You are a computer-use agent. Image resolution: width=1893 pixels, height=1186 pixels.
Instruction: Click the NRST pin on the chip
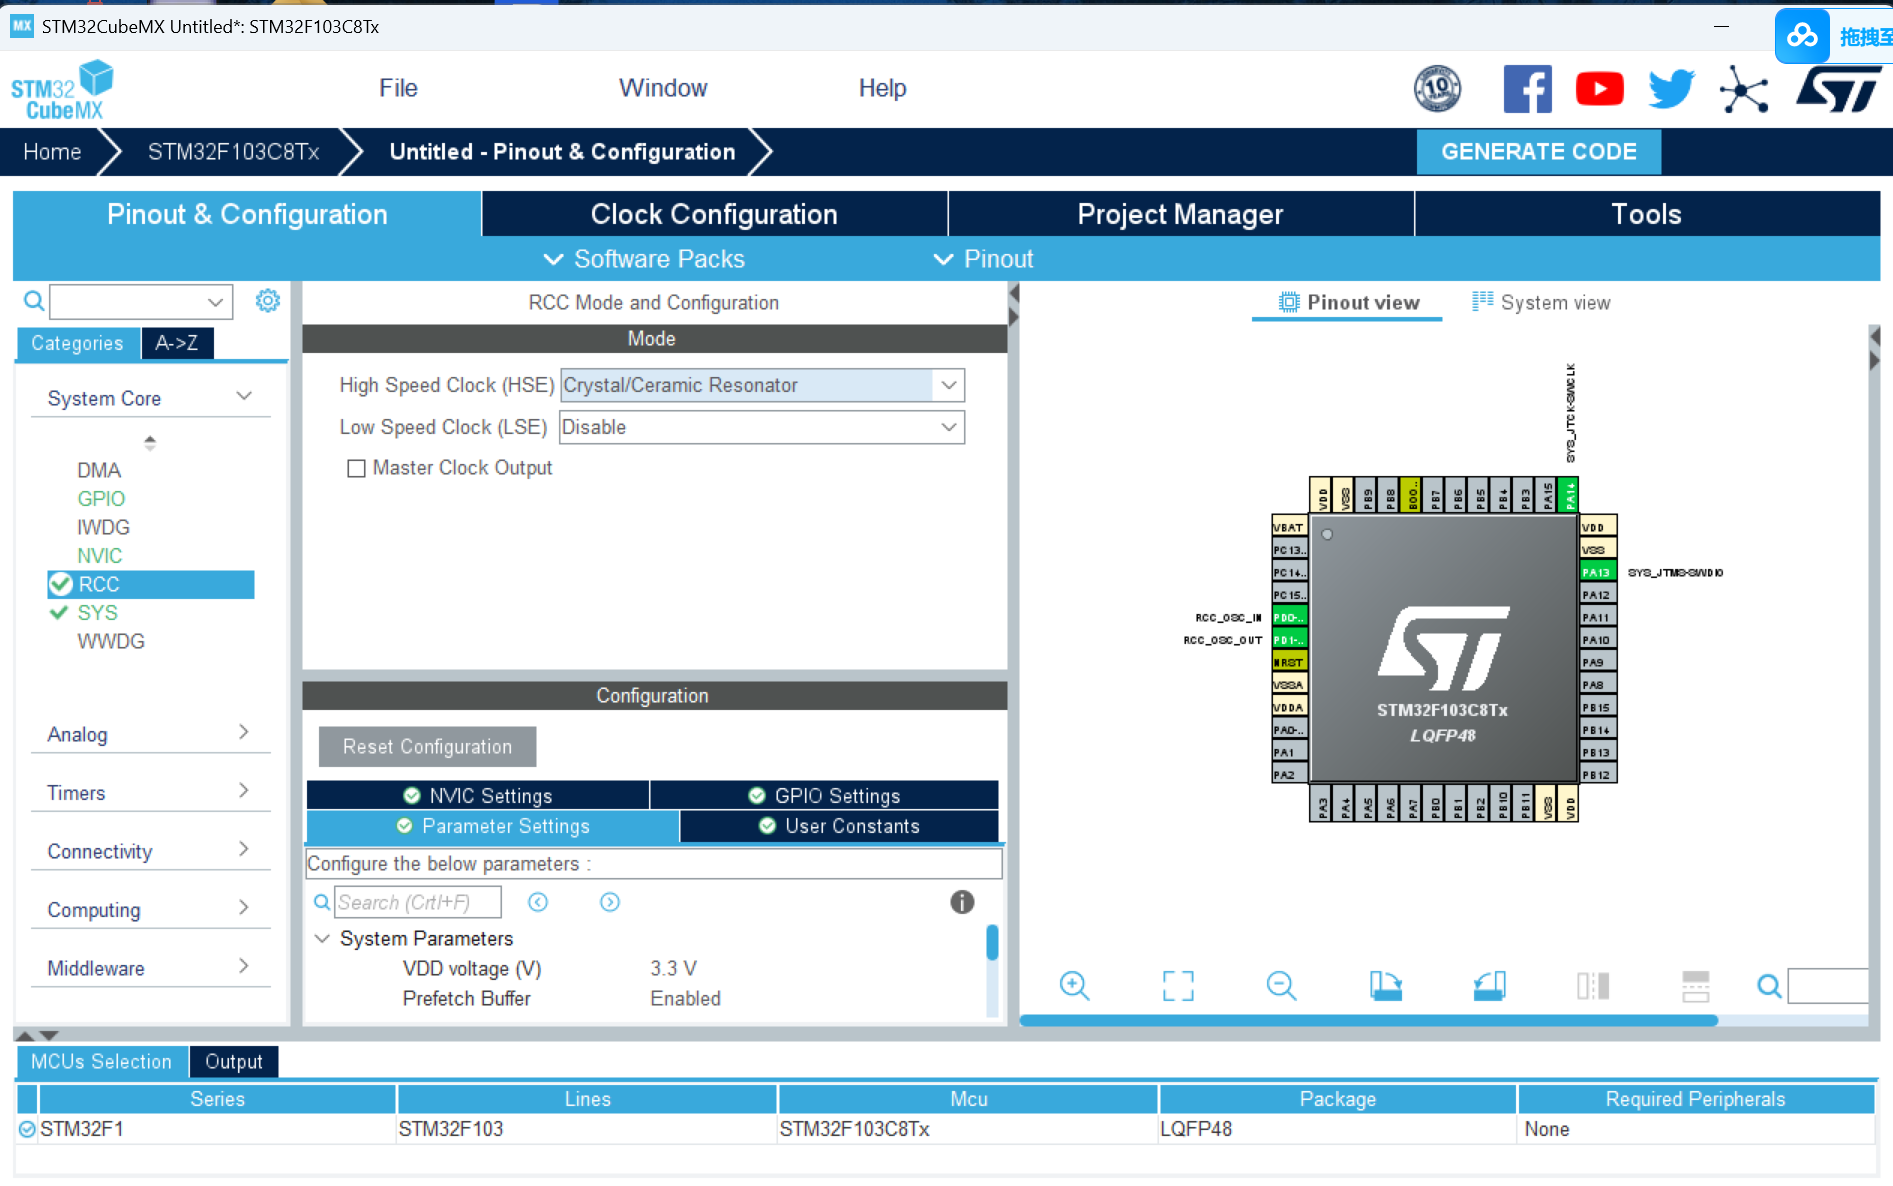[1289, 662]
